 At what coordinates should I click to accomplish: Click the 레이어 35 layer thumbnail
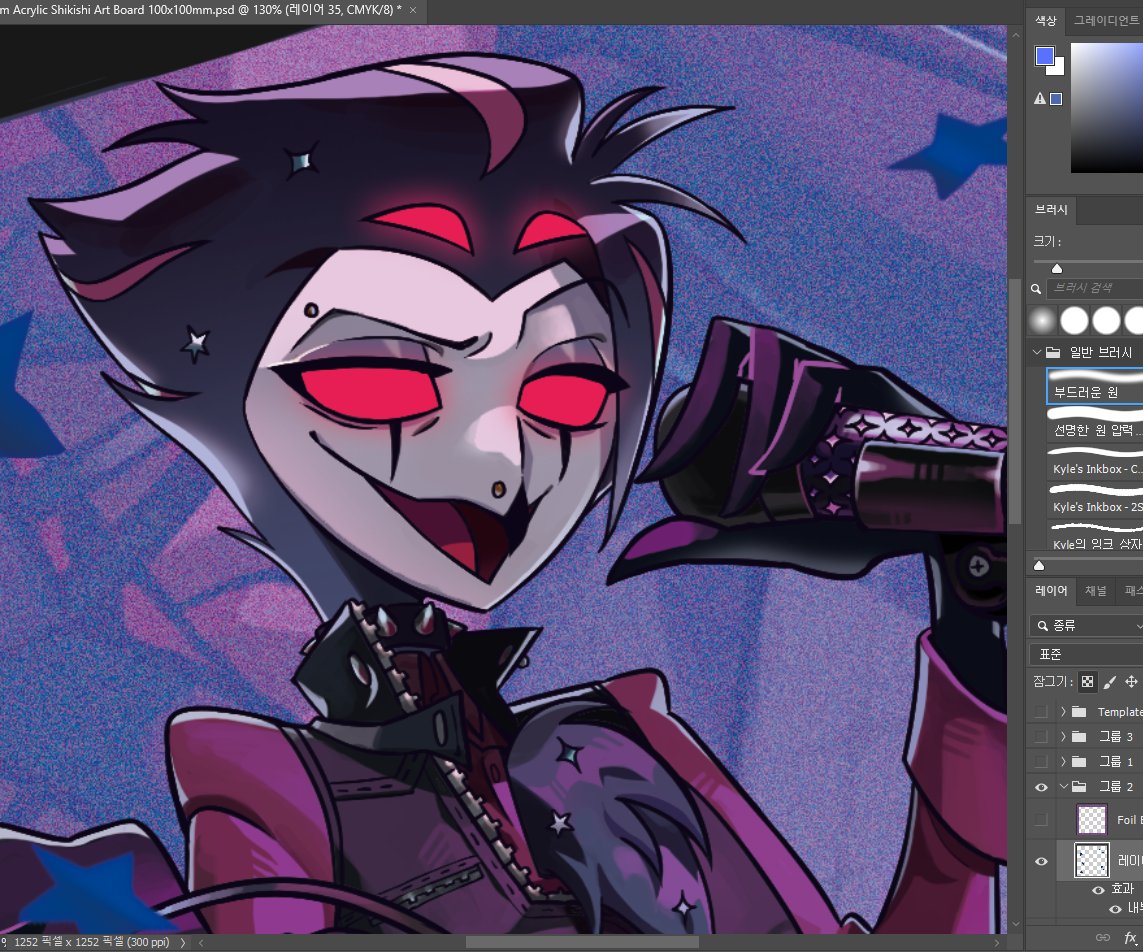click(x=1092, y=860)
